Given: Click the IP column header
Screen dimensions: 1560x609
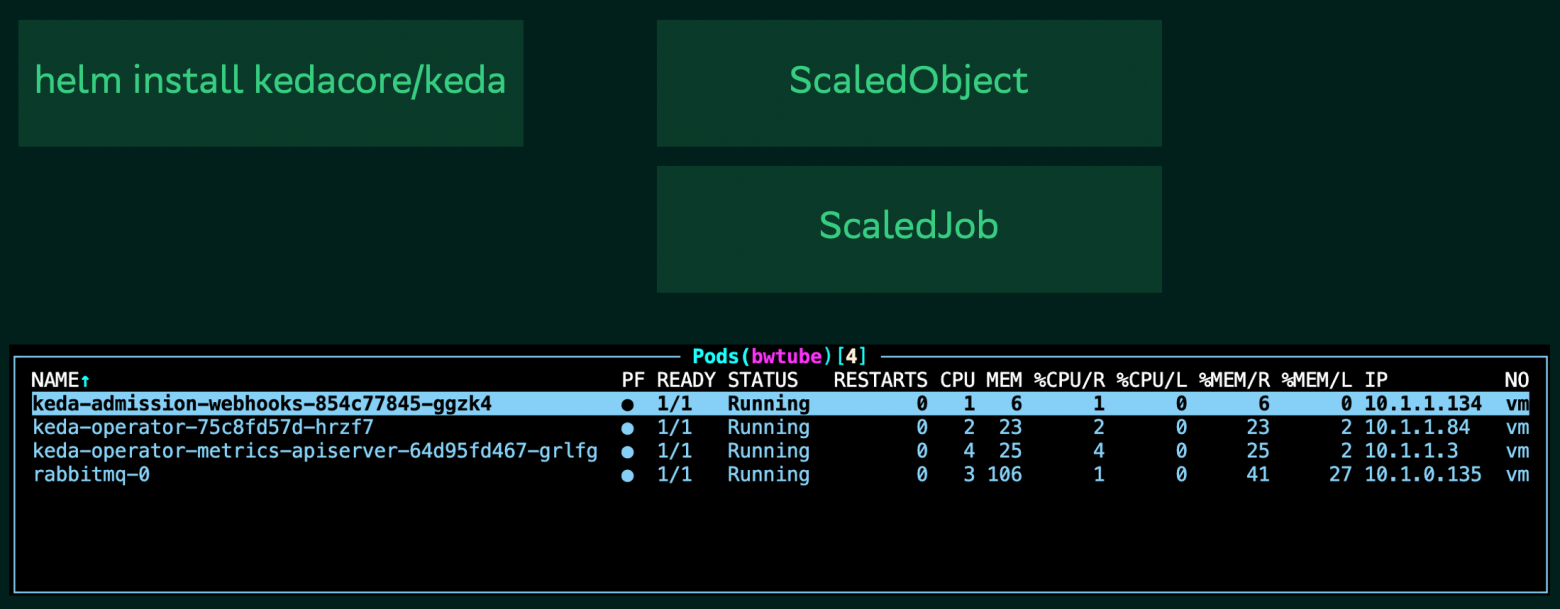Looking at the screenshot, I should coord(1376,380).
